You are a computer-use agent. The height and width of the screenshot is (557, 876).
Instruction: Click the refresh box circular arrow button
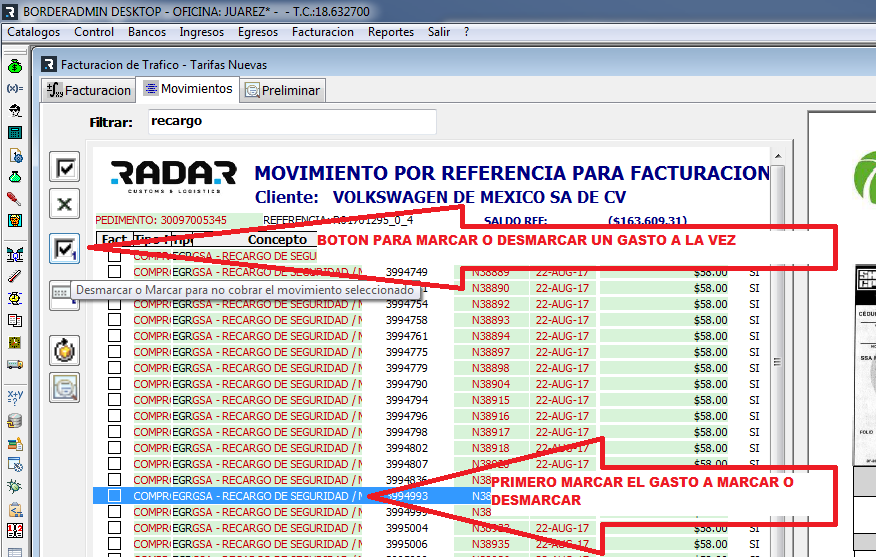pyautogui.click(x=64, y=351)
